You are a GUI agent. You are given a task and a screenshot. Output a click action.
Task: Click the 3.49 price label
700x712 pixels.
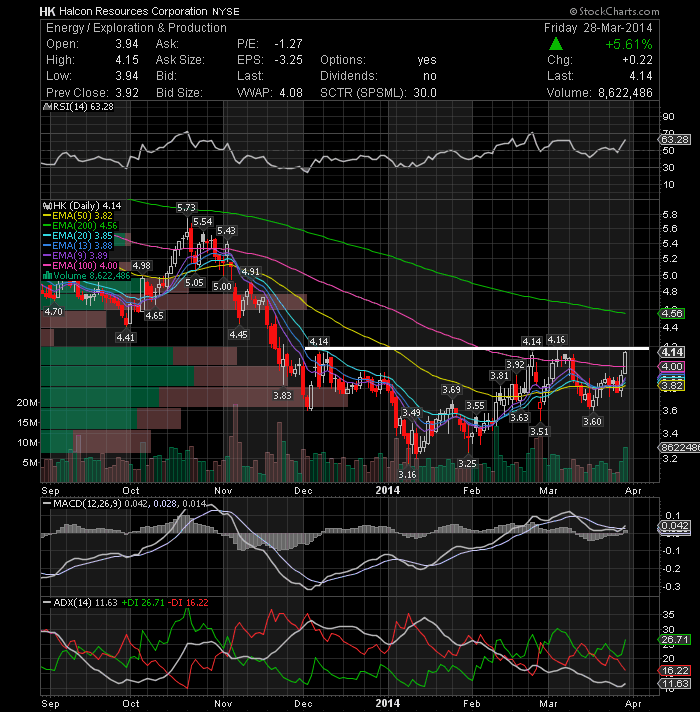click(x=411, y=412)
